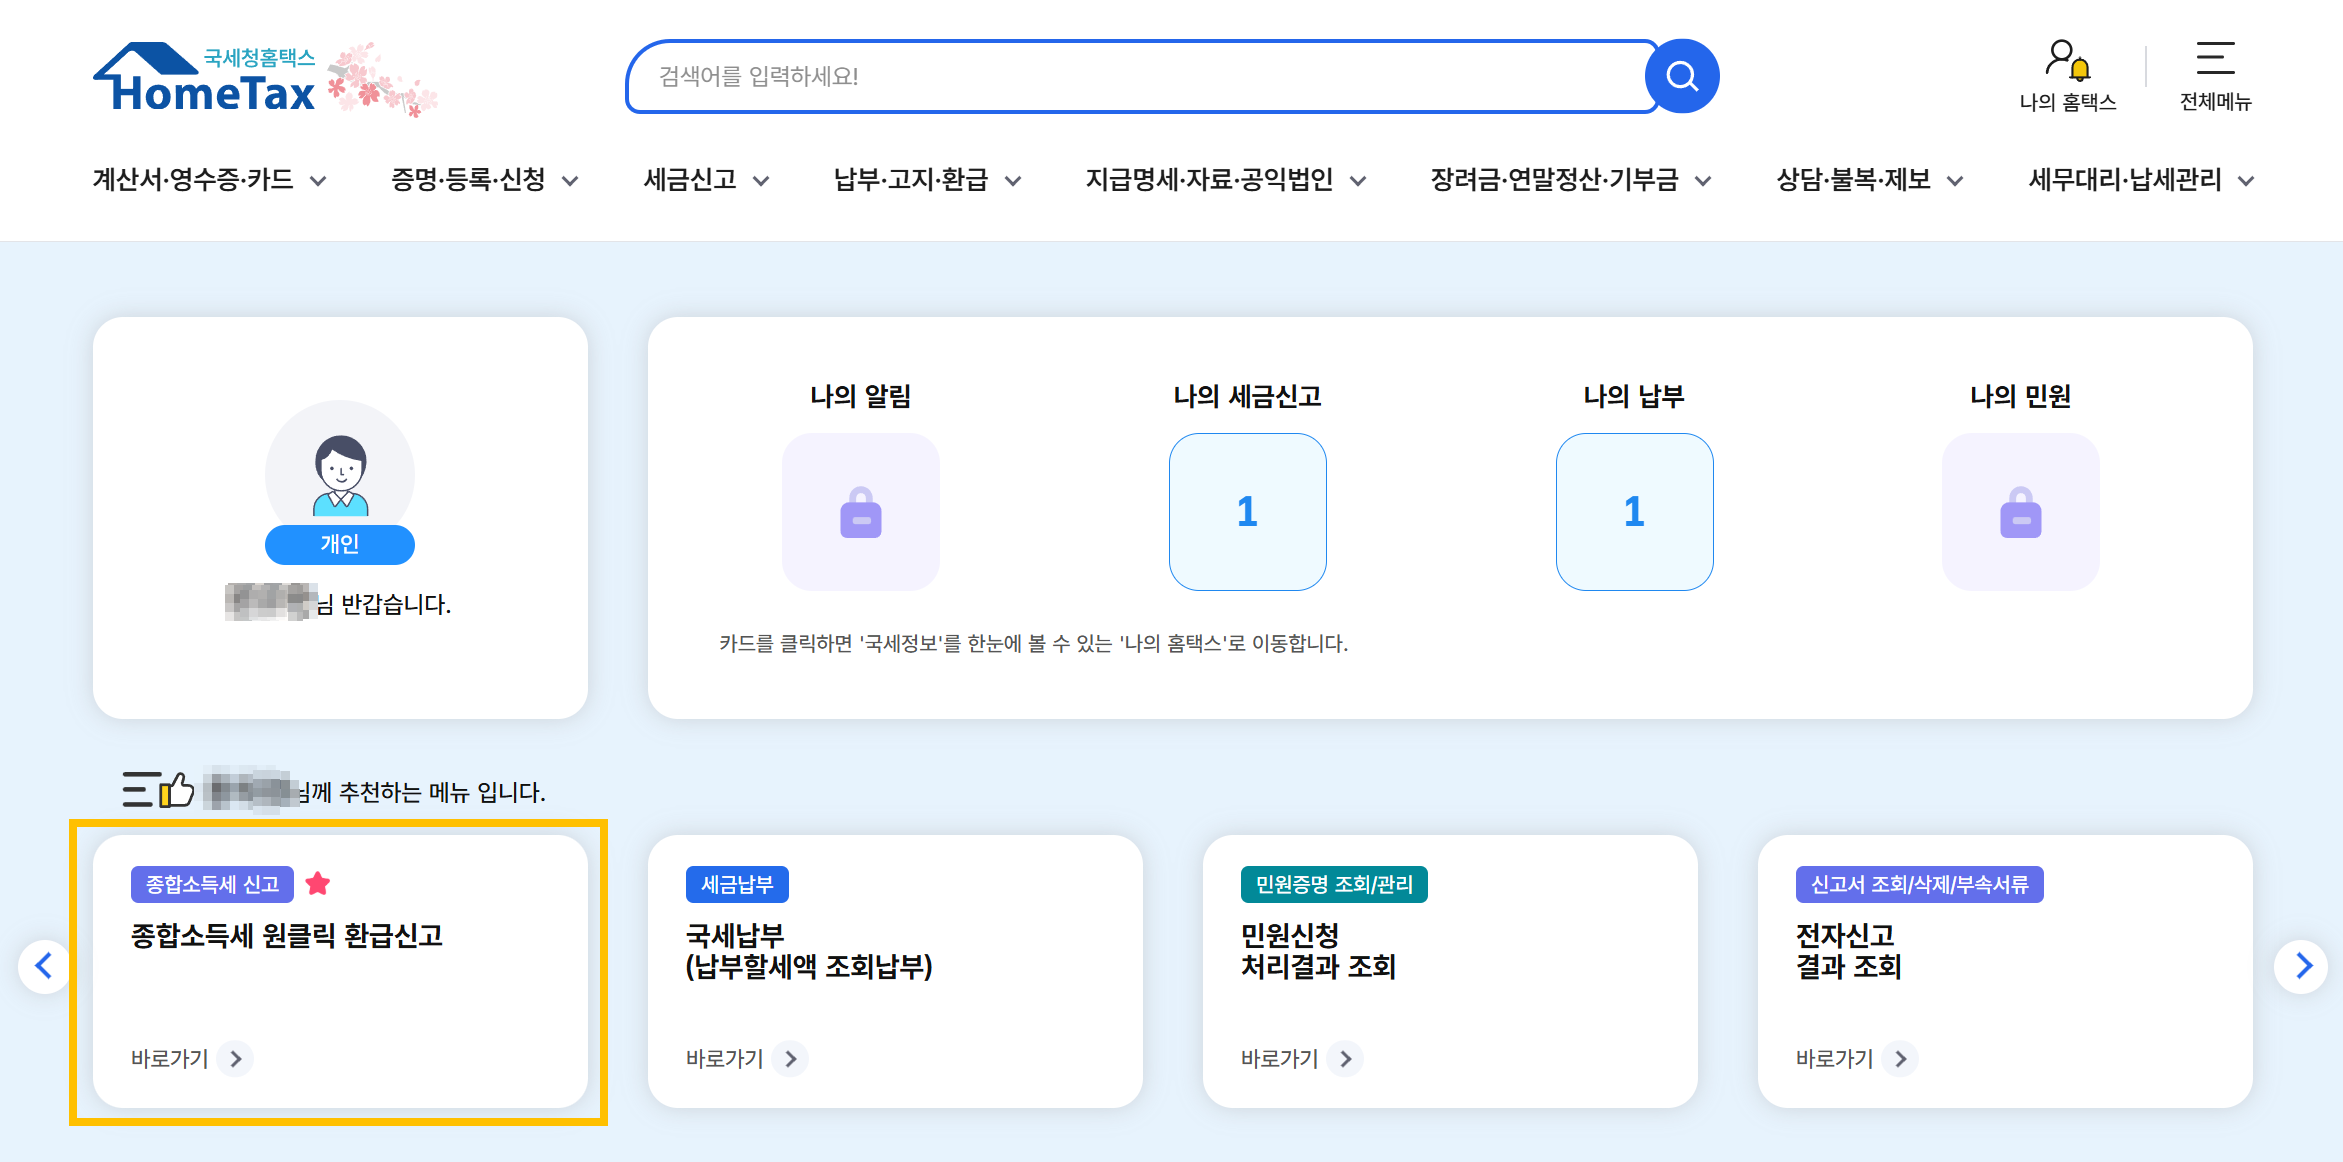Open the 전체메뉴 hamburger icon
This screenshot has width=2343, height=1162.
pos(2215,58)
